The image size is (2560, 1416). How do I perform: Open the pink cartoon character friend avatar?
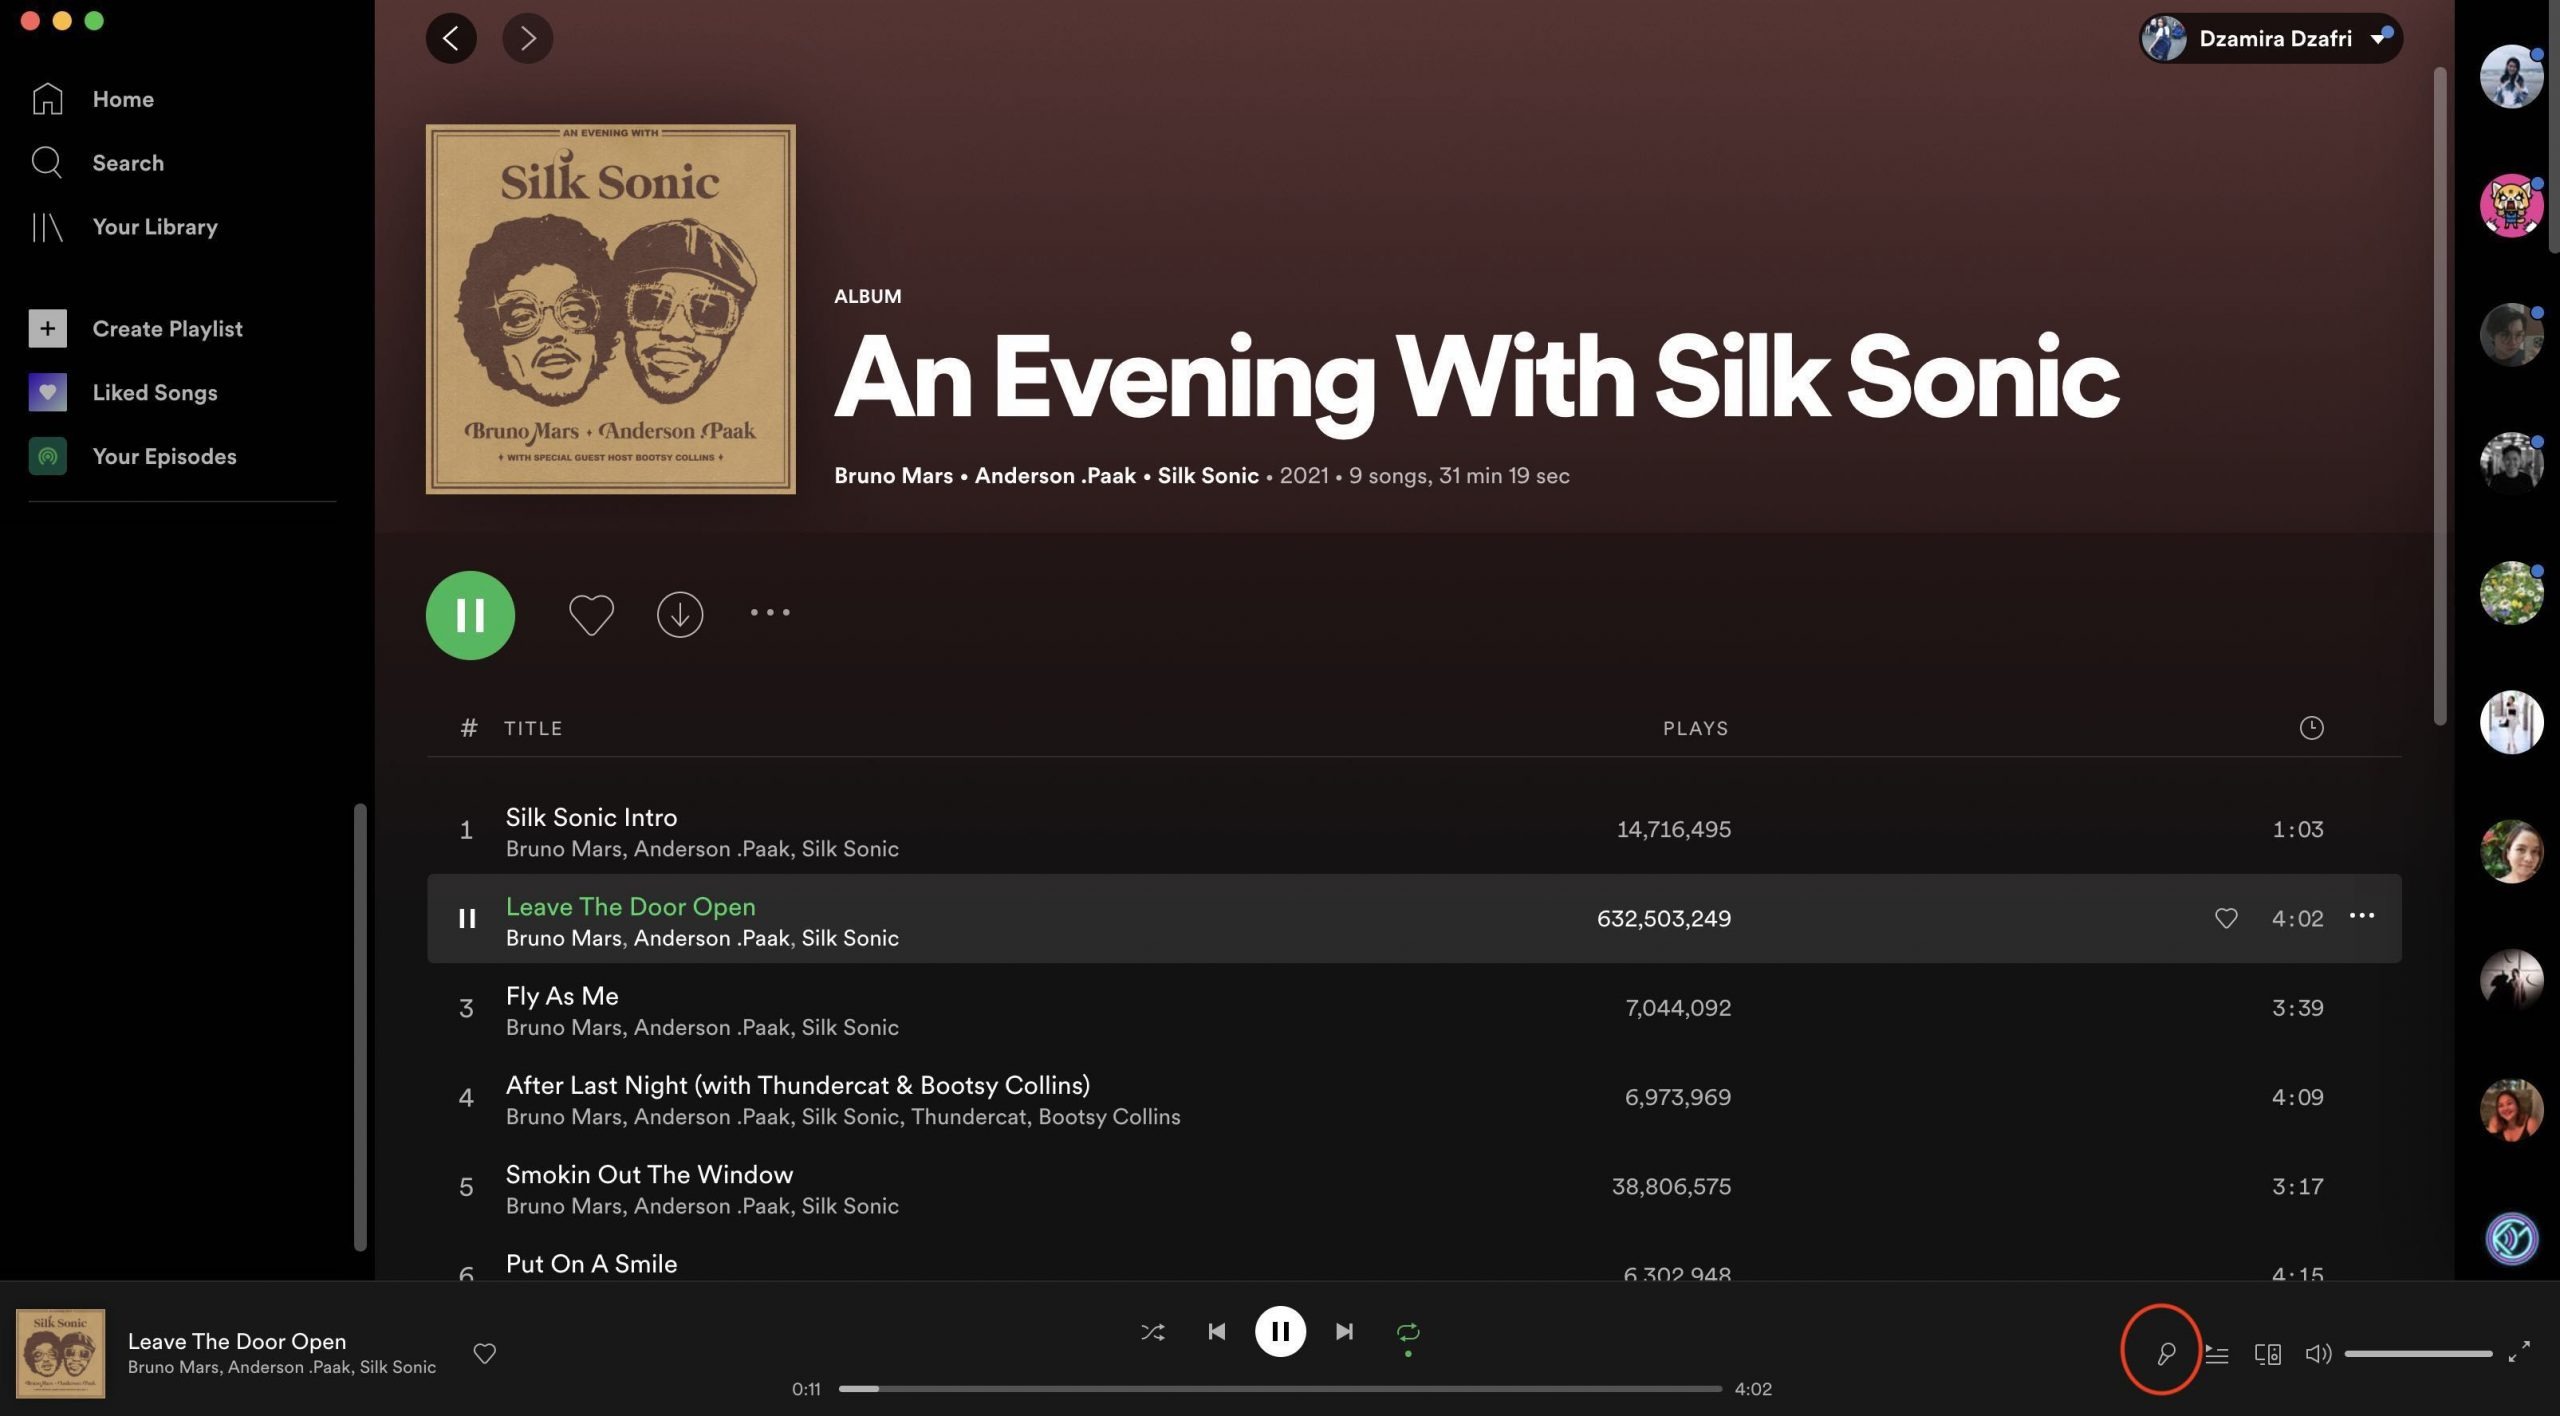2511,205
